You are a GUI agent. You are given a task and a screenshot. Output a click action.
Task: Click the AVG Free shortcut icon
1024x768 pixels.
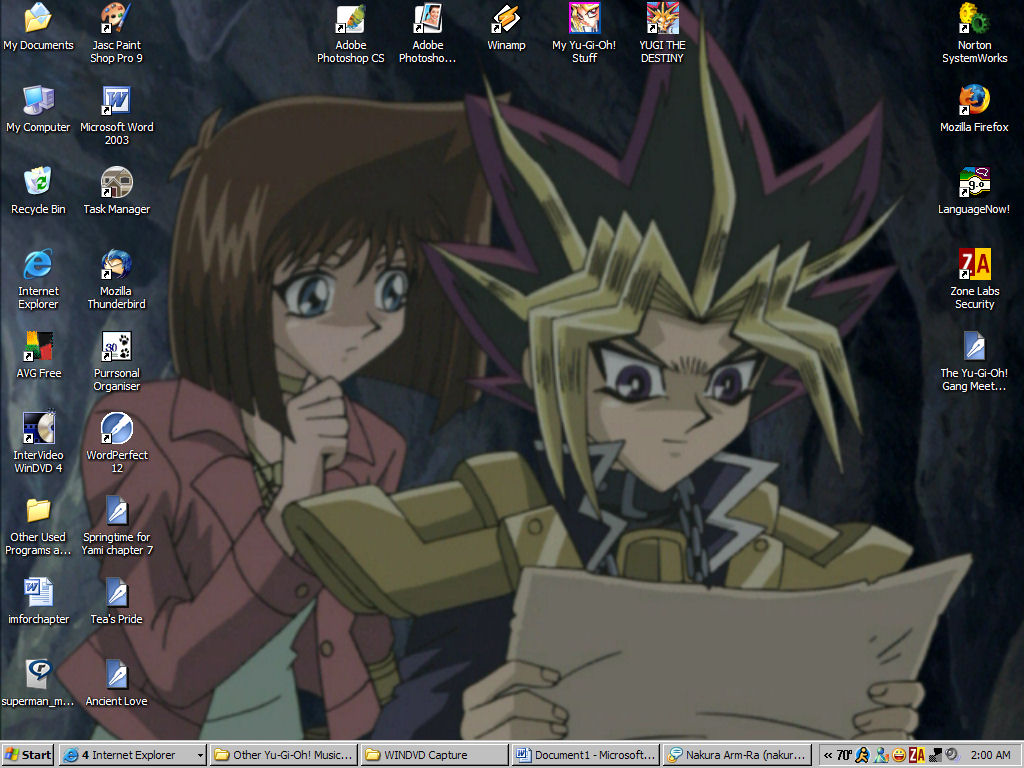pyautogui.click(x=38, y=357)
